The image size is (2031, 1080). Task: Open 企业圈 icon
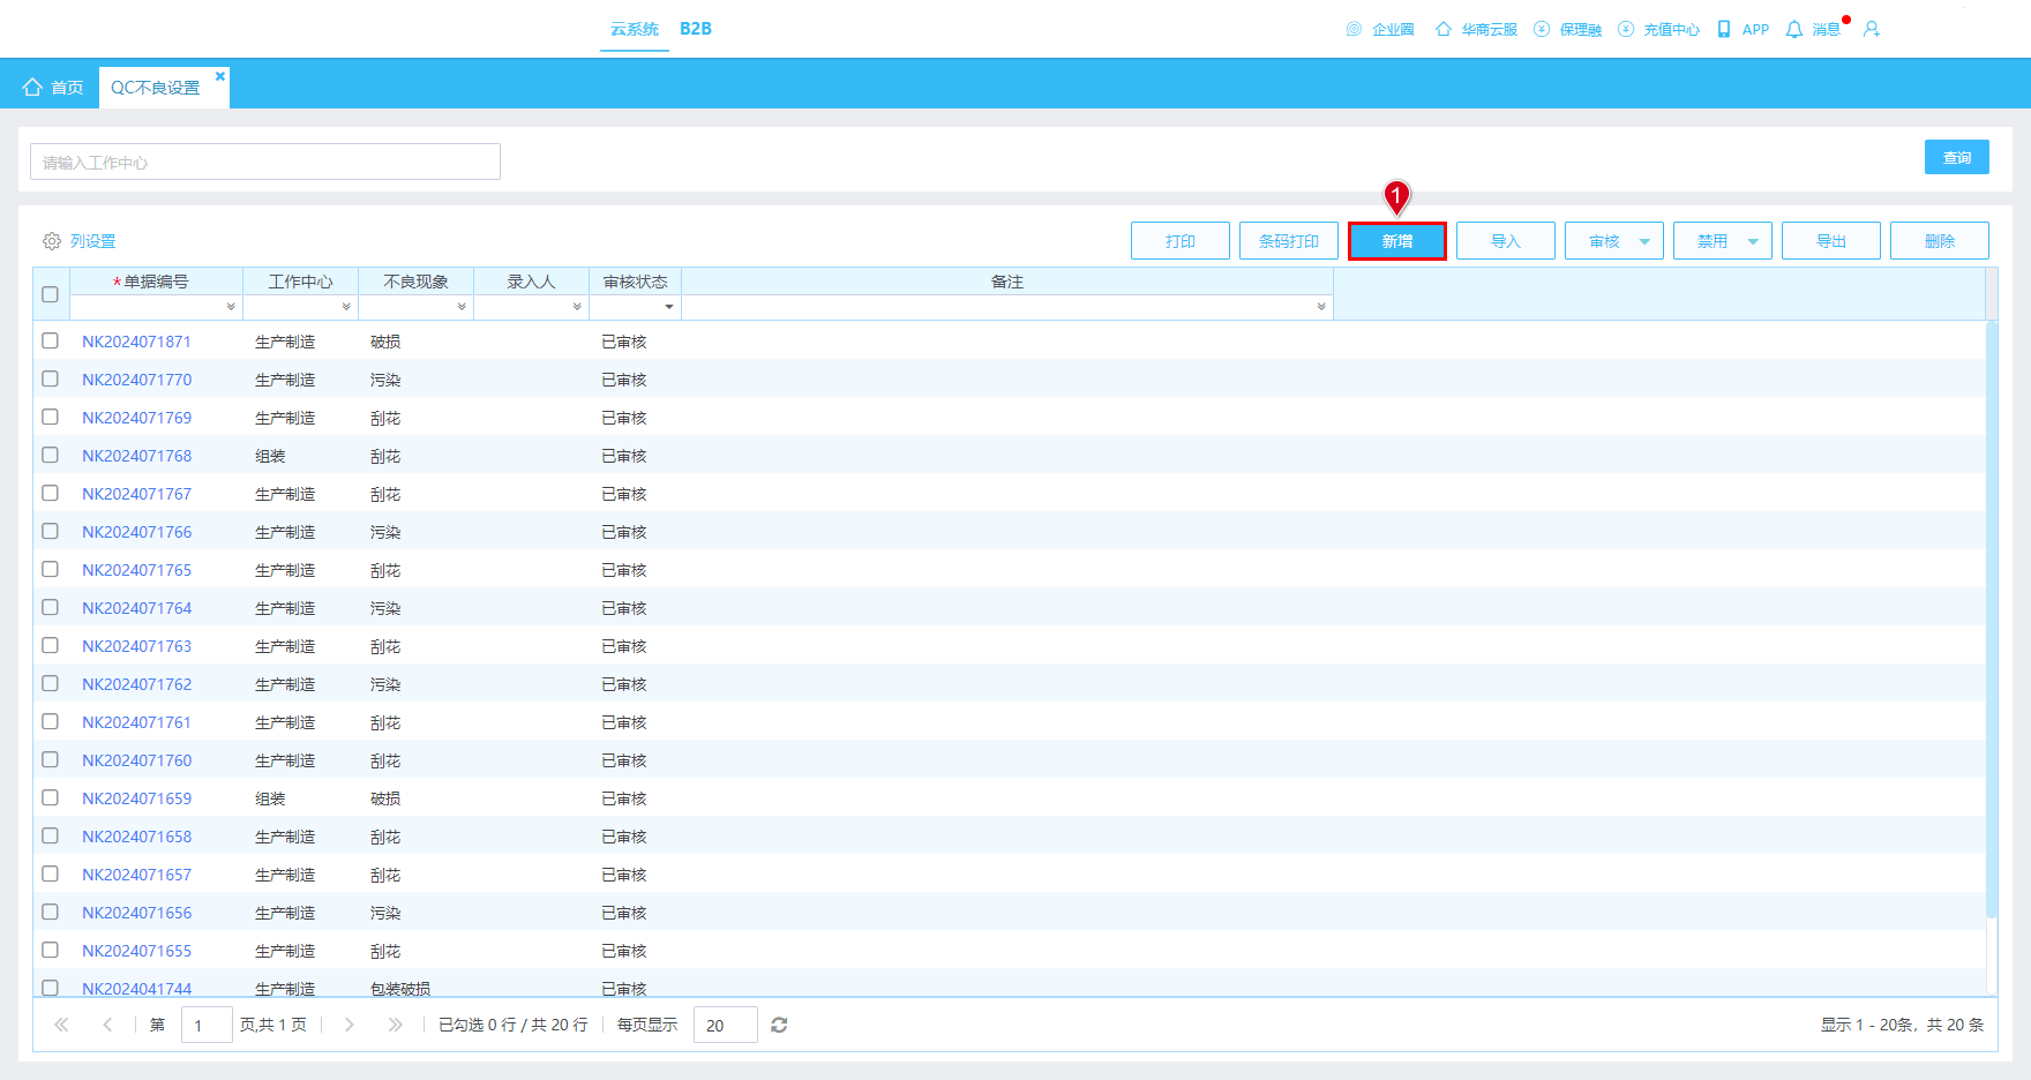click(x=1354, y=29)
